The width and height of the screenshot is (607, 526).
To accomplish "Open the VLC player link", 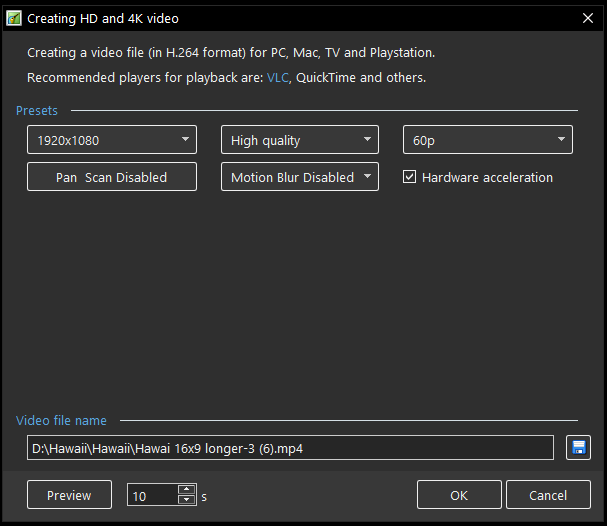I will click(278, 78).
